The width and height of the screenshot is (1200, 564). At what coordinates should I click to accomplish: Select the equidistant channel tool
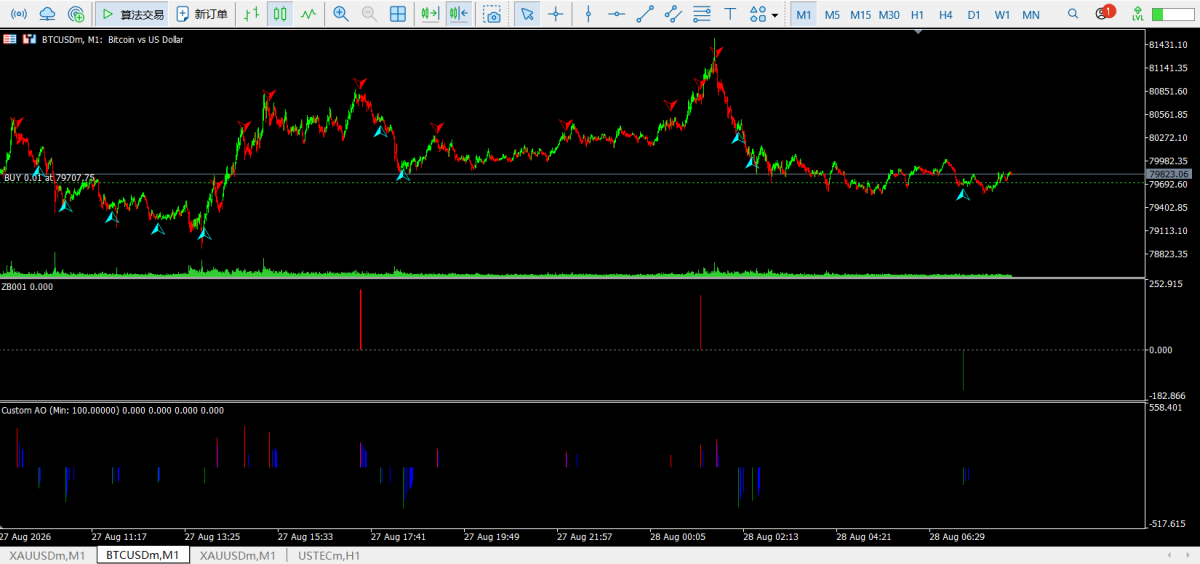click(x=674, y=14)
